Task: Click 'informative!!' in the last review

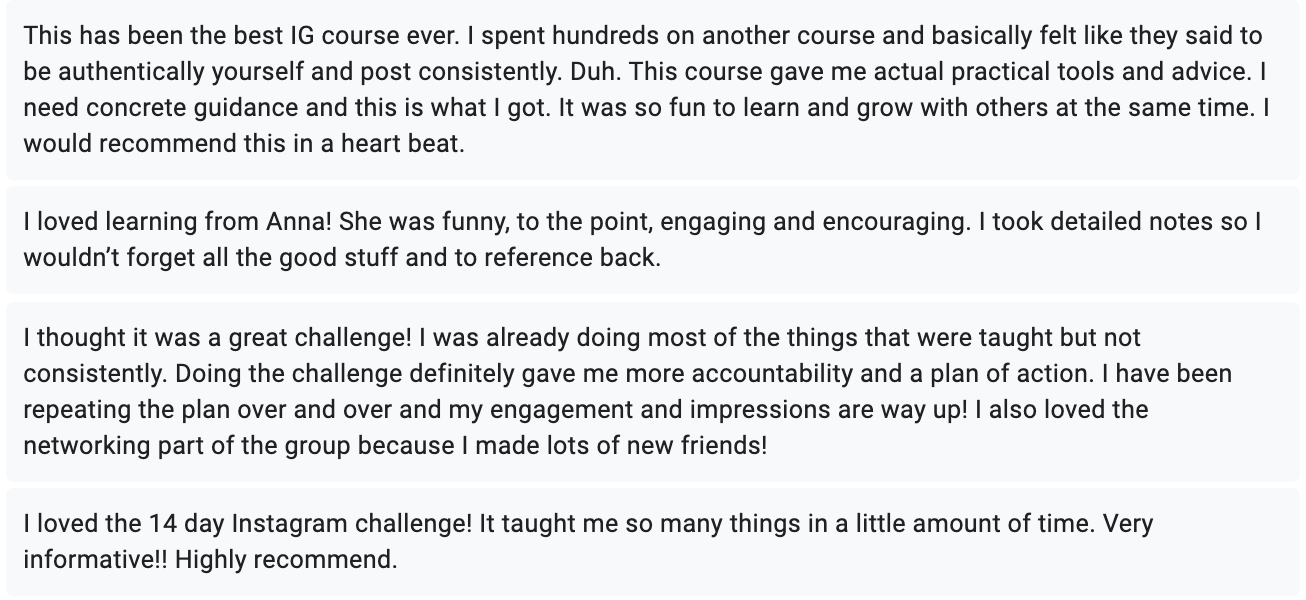Action: [x=95, y=559]
